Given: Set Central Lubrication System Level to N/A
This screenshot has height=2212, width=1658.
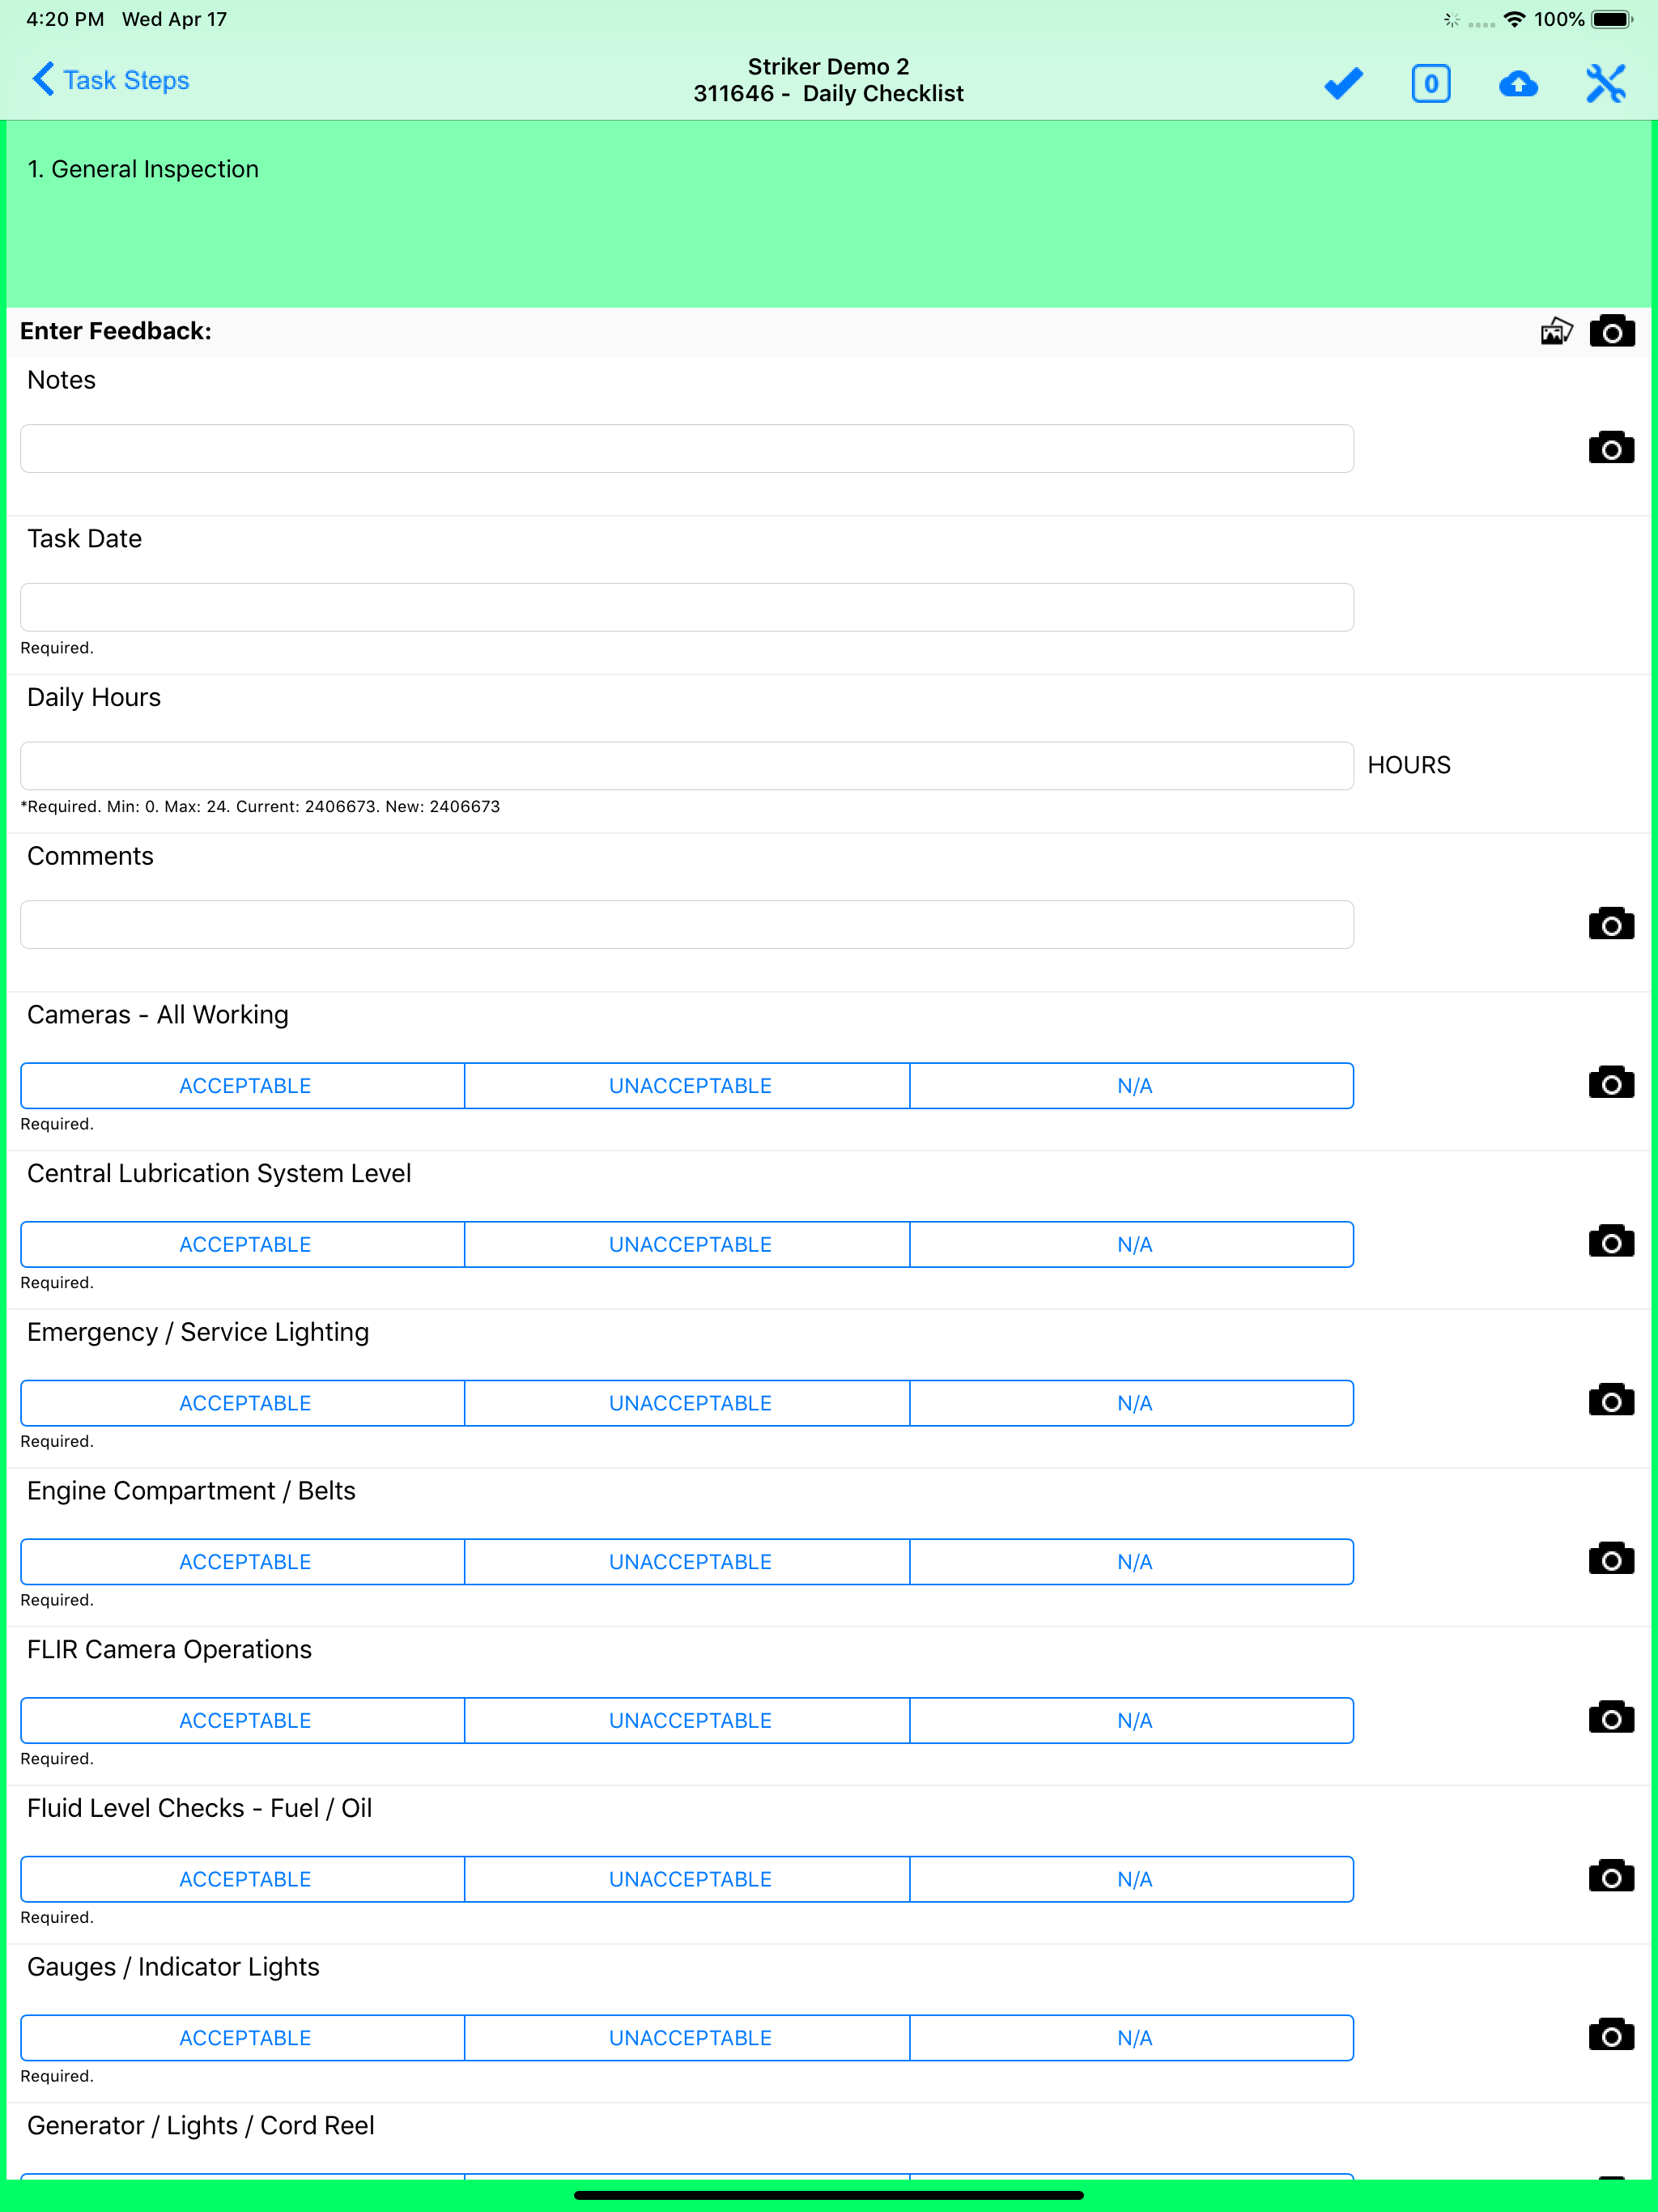Looking at the screenshot, I should 1132,1245.
